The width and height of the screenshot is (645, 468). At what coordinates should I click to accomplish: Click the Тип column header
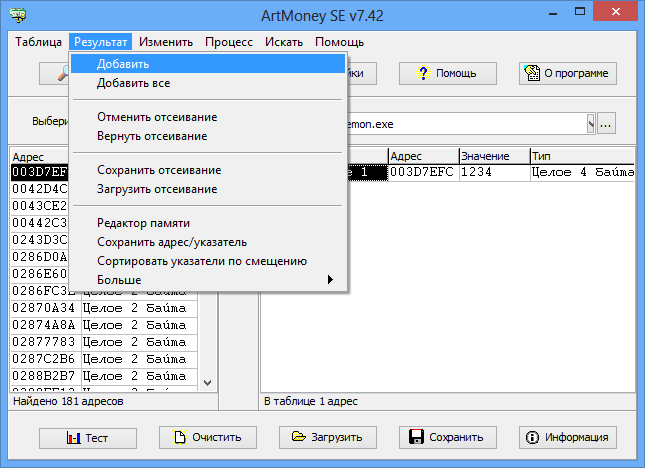coord(582,156)
